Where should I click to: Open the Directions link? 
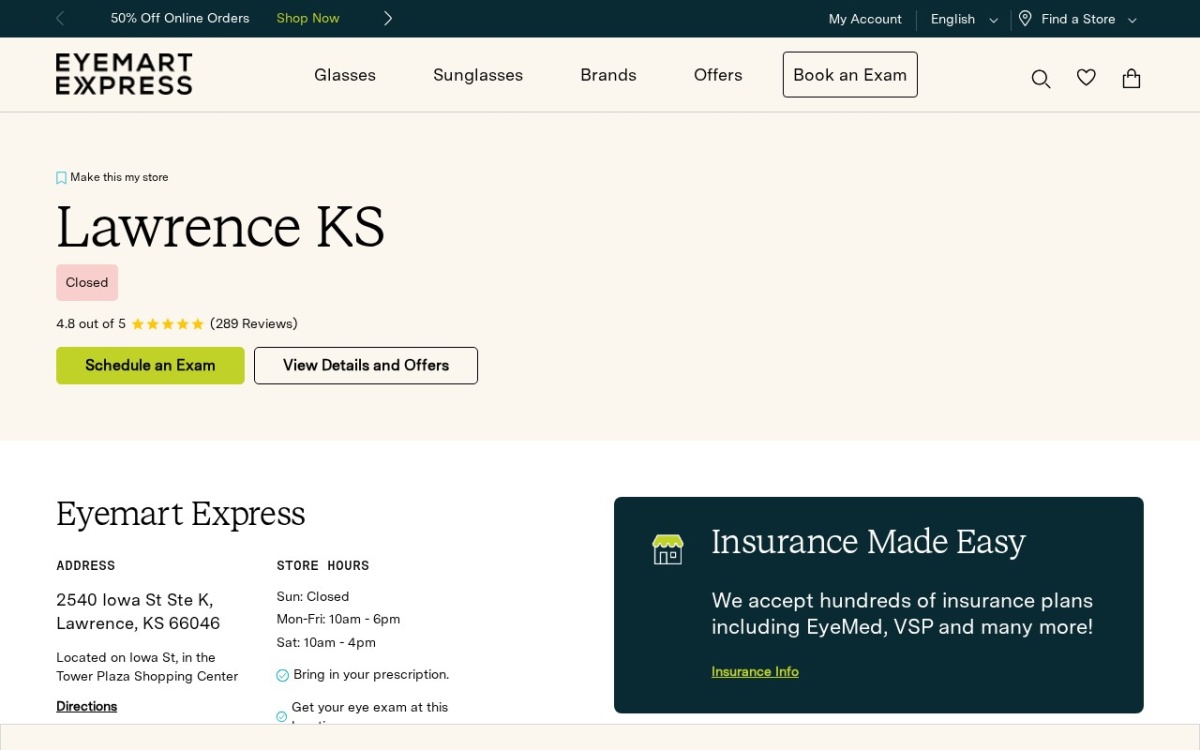87,706
